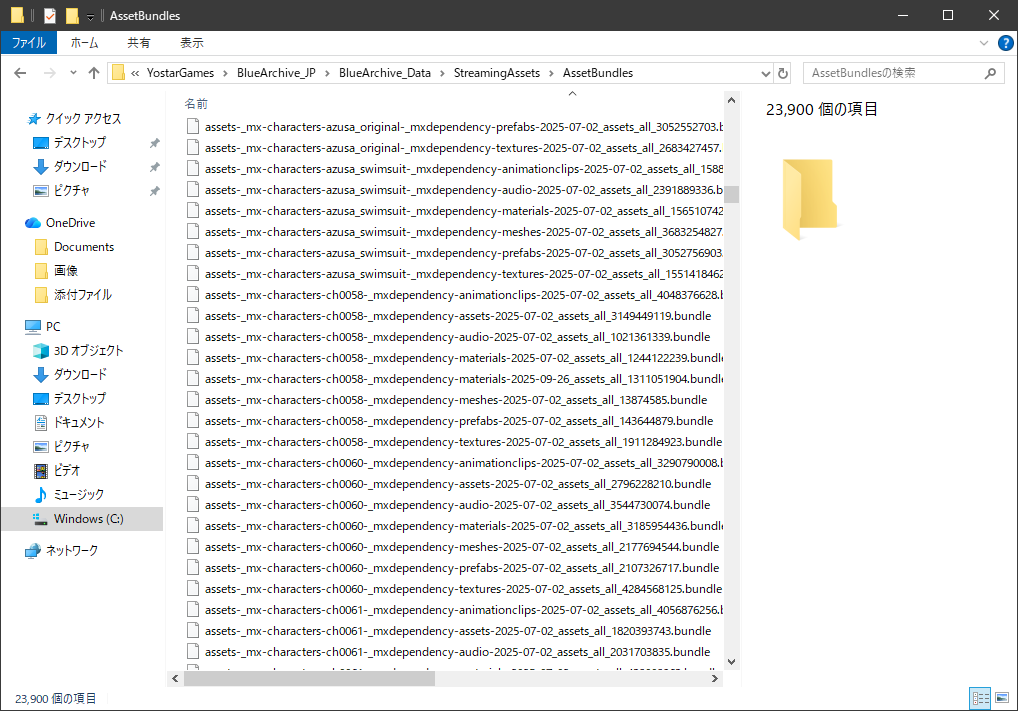1018x711 pixels.
Task: Open the ファイル menu tab
Action: [x=28, y=43]
